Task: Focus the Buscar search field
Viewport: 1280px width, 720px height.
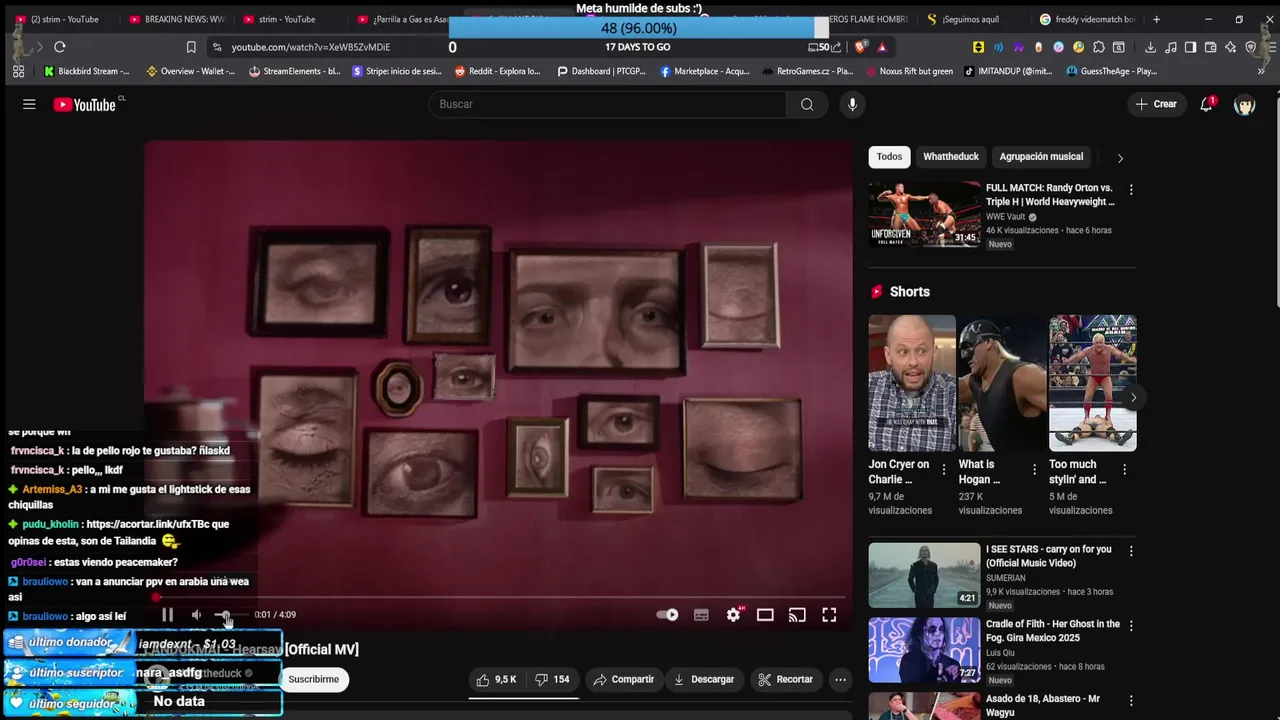Action: (x=608, y=104)
